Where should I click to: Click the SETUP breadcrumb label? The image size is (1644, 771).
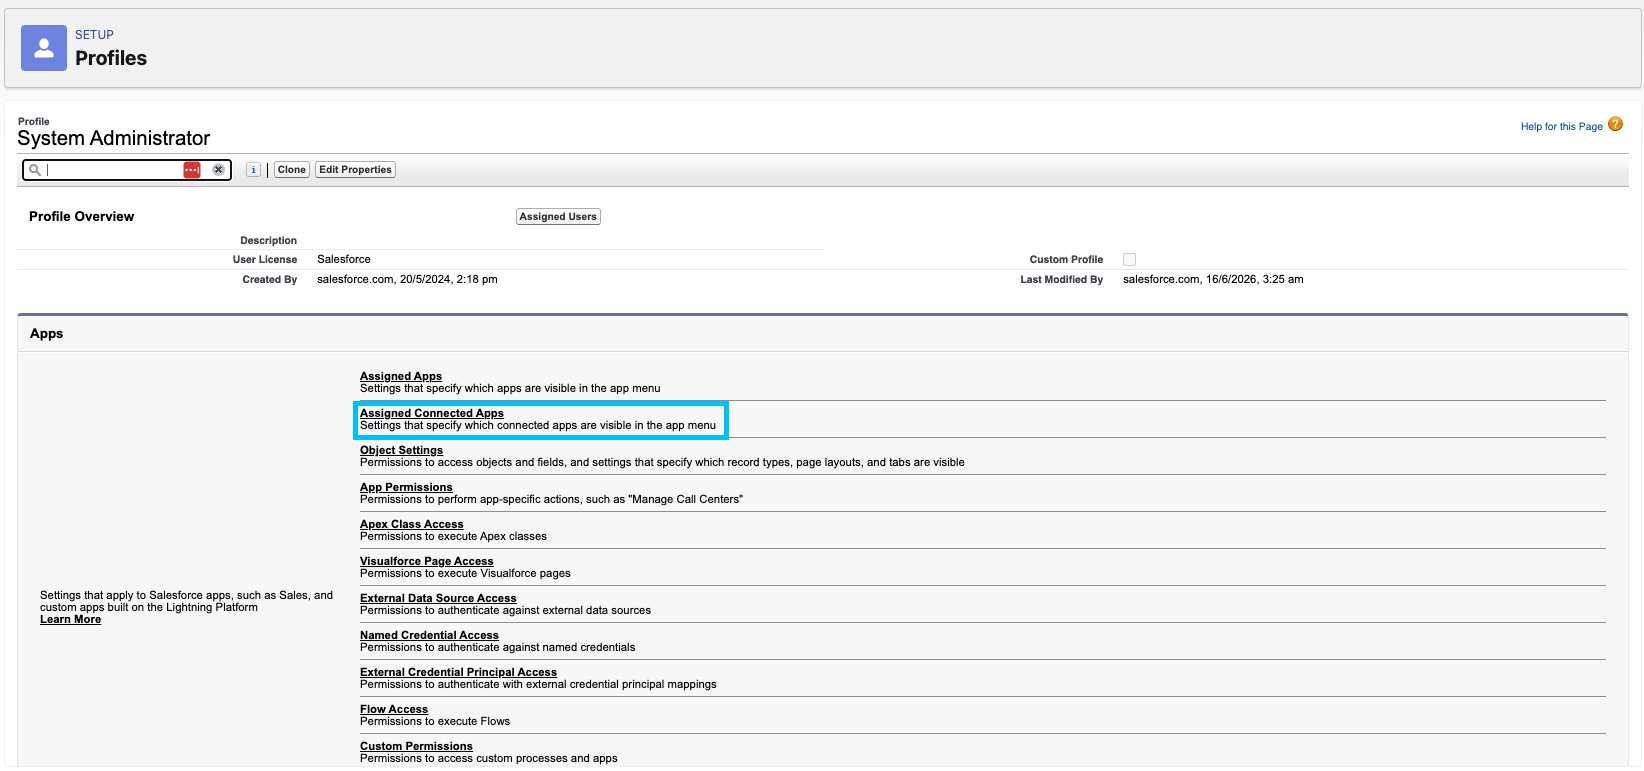pos(94,35)
